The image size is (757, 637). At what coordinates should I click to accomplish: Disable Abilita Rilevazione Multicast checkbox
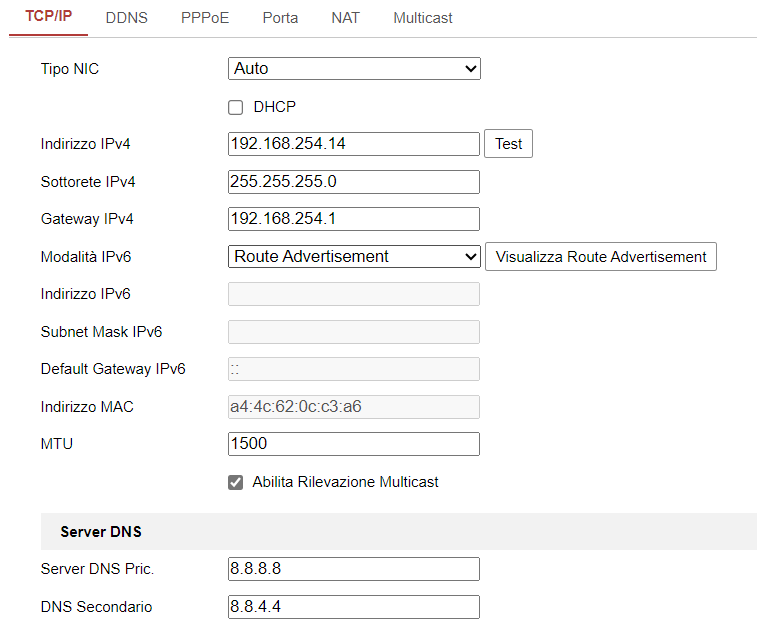pos(236,482)
